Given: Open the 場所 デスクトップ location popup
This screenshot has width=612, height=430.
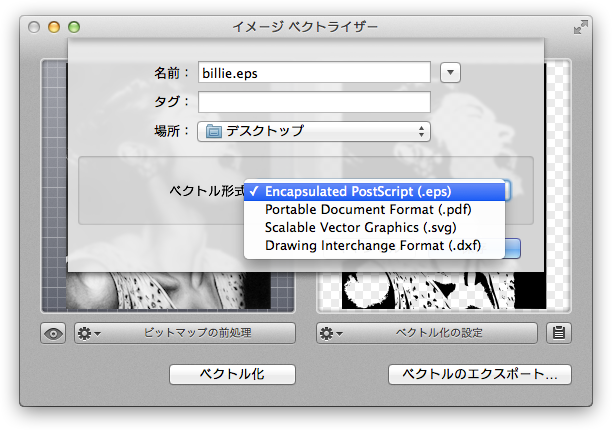Looking at the screenshot, I should point(314,131).
